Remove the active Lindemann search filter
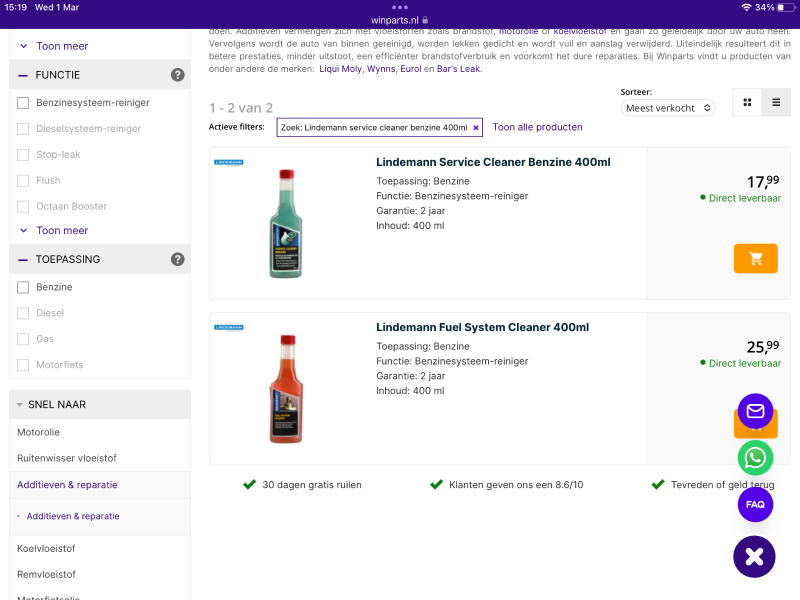800x600 pixels. 476,128
